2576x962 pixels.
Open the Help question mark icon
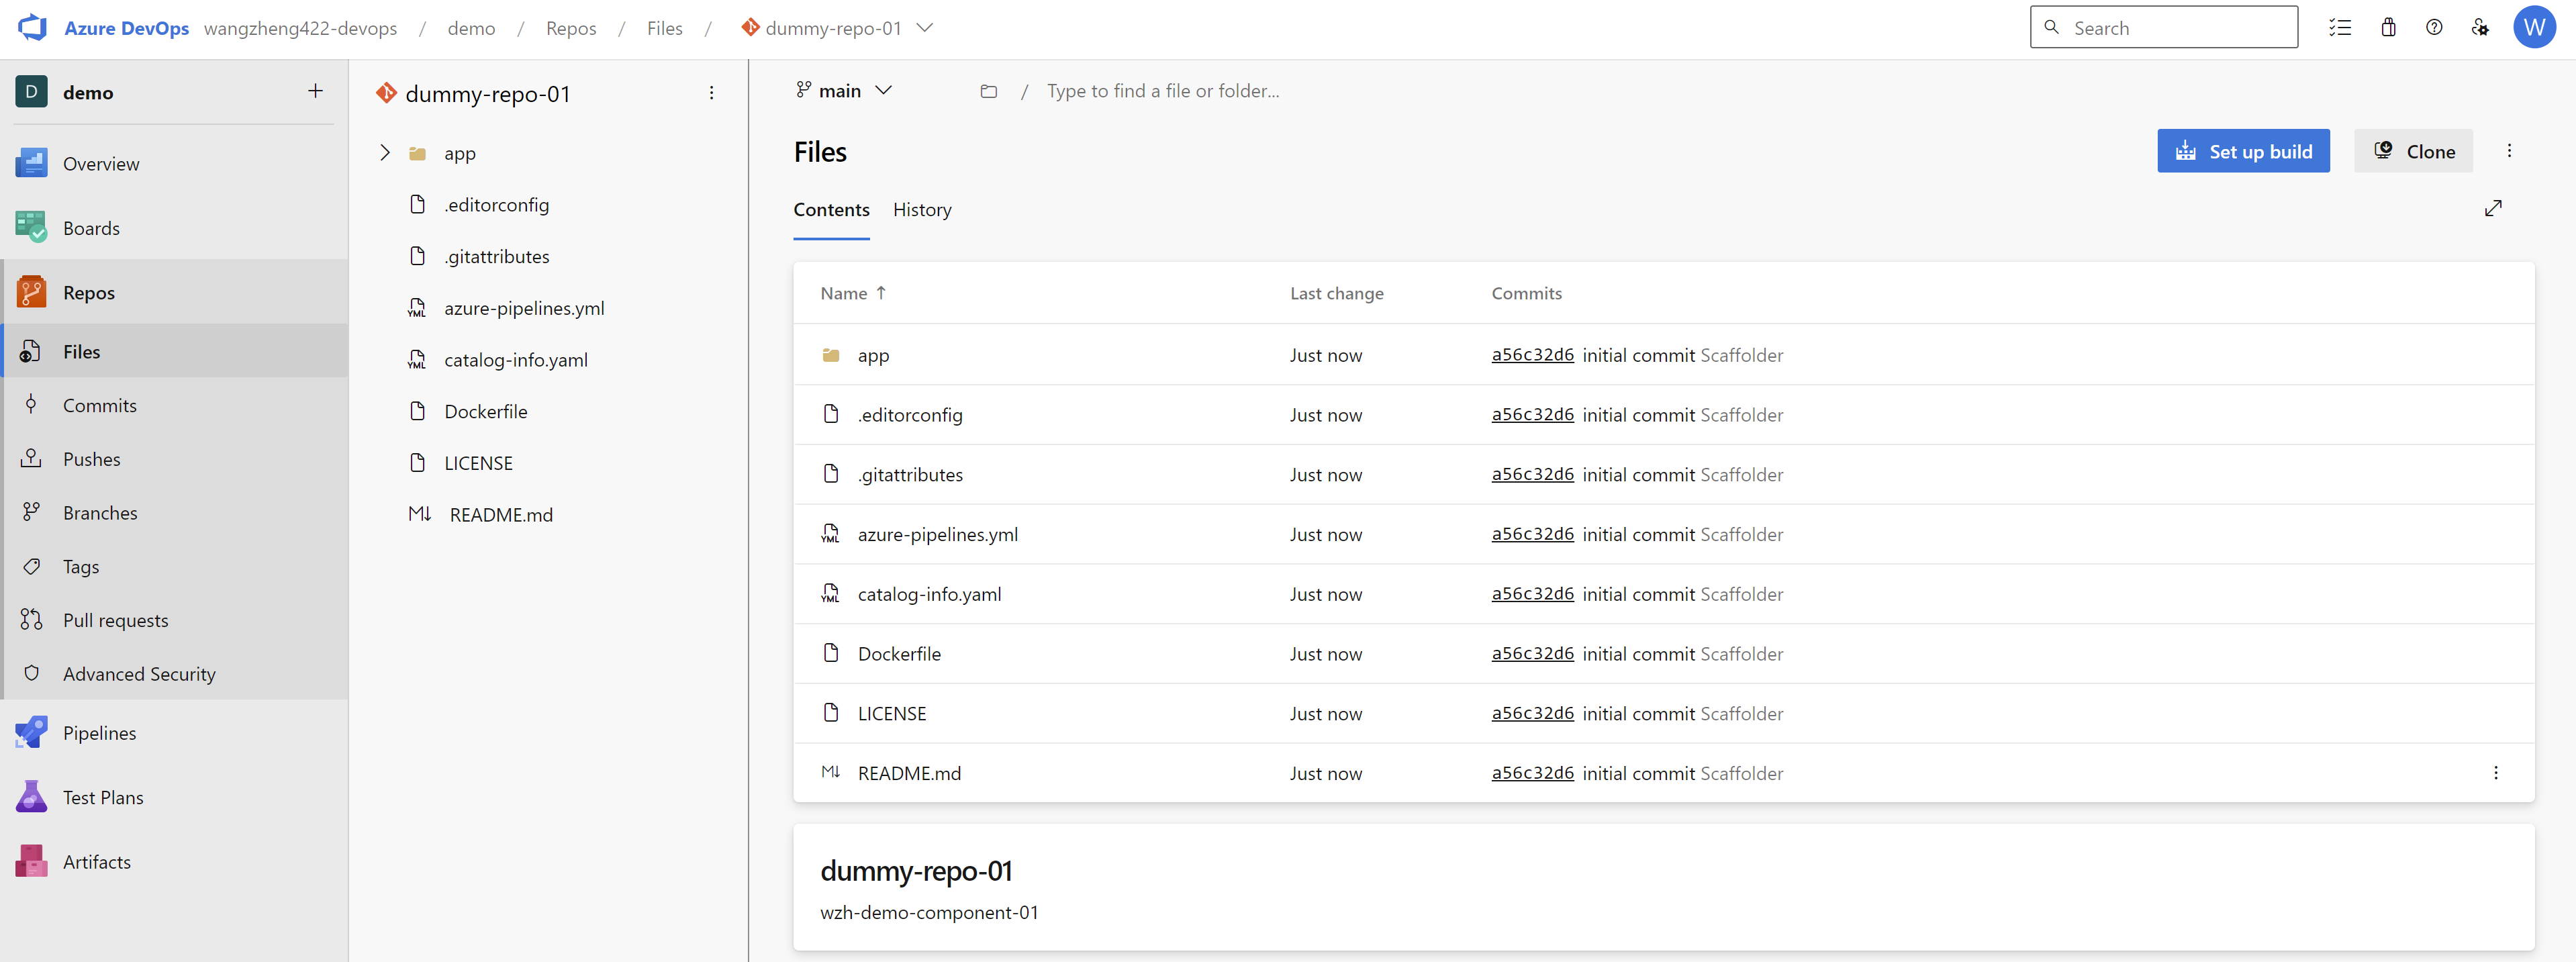(x=2434, y=28)
